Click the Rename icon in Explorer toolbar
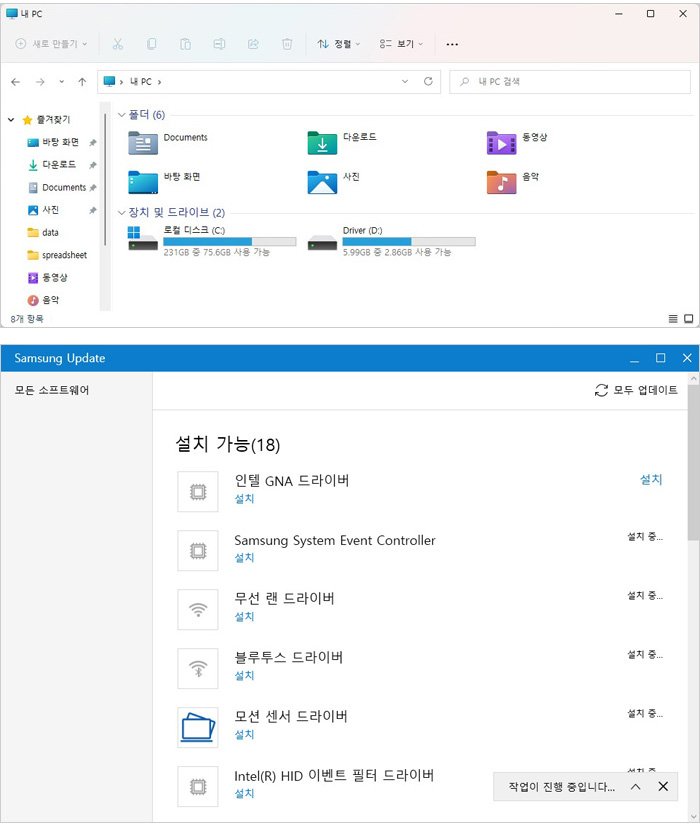Viewport: 700px width, 827px height. click(x=219, y=44)
